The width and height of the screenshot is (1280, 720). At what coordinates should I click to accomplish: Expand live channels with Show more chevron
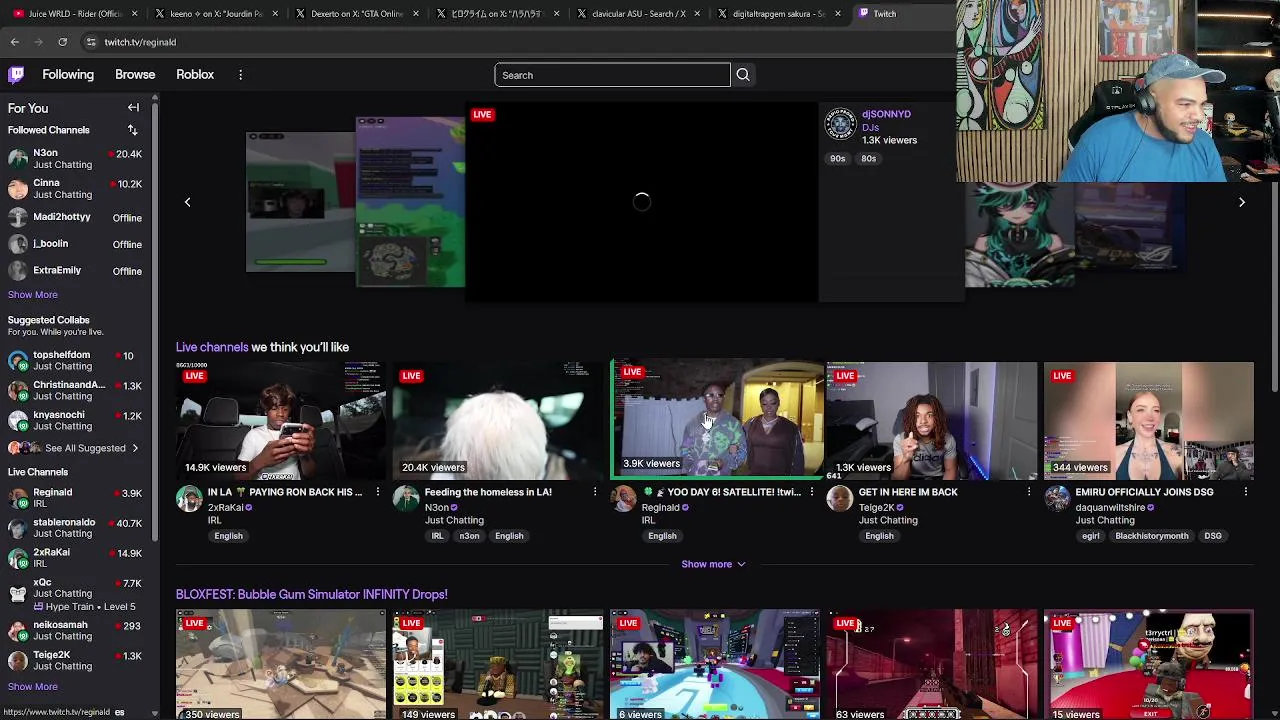coord(713,564)
